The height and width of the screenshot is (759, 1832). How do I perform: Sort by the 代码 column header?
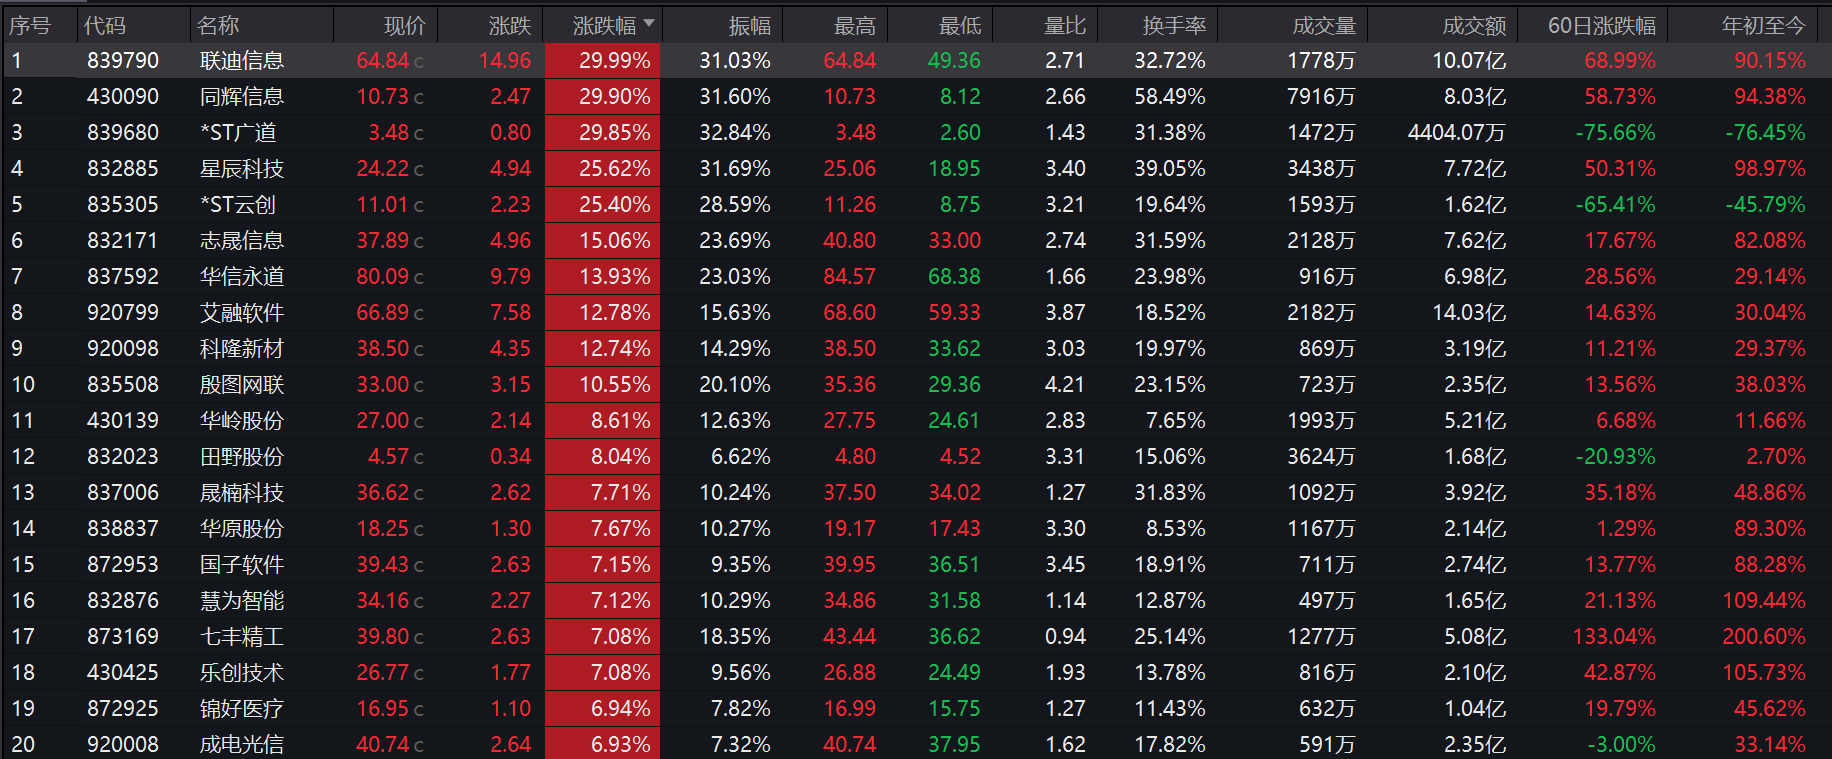tap(105, 26)
